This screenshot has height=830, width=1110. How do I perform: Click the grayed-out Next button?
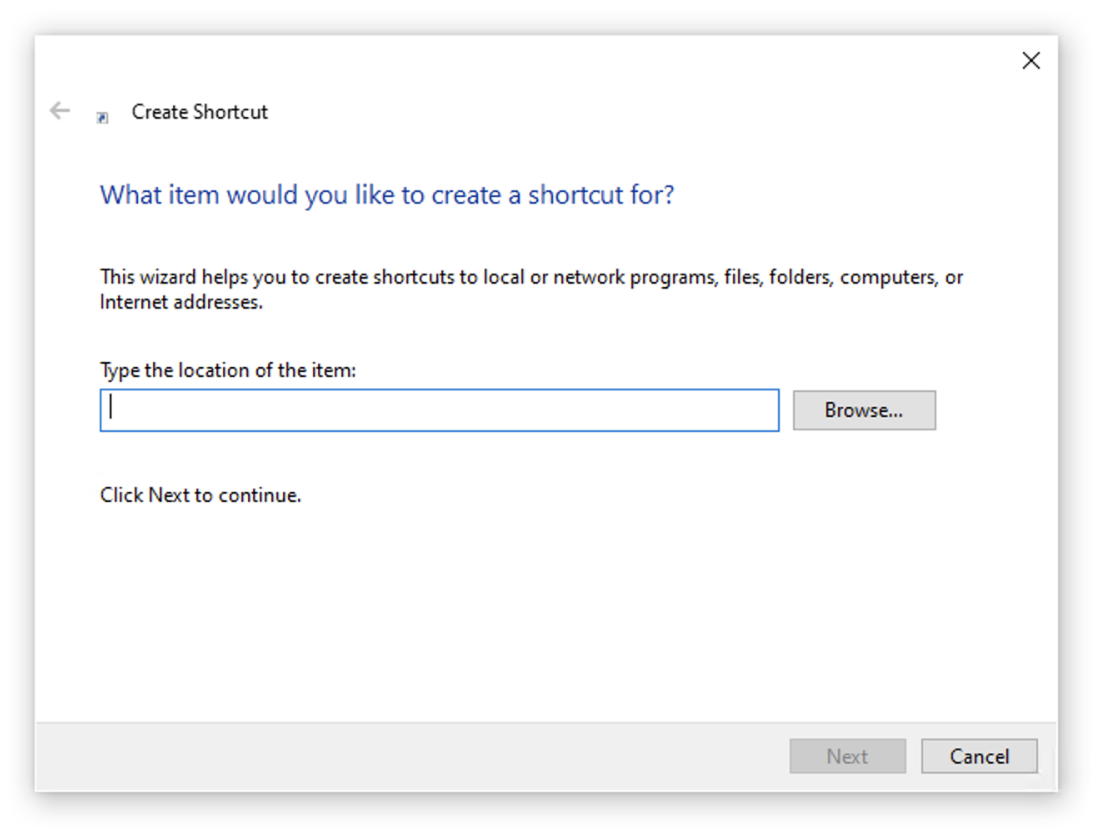(847, 757)
